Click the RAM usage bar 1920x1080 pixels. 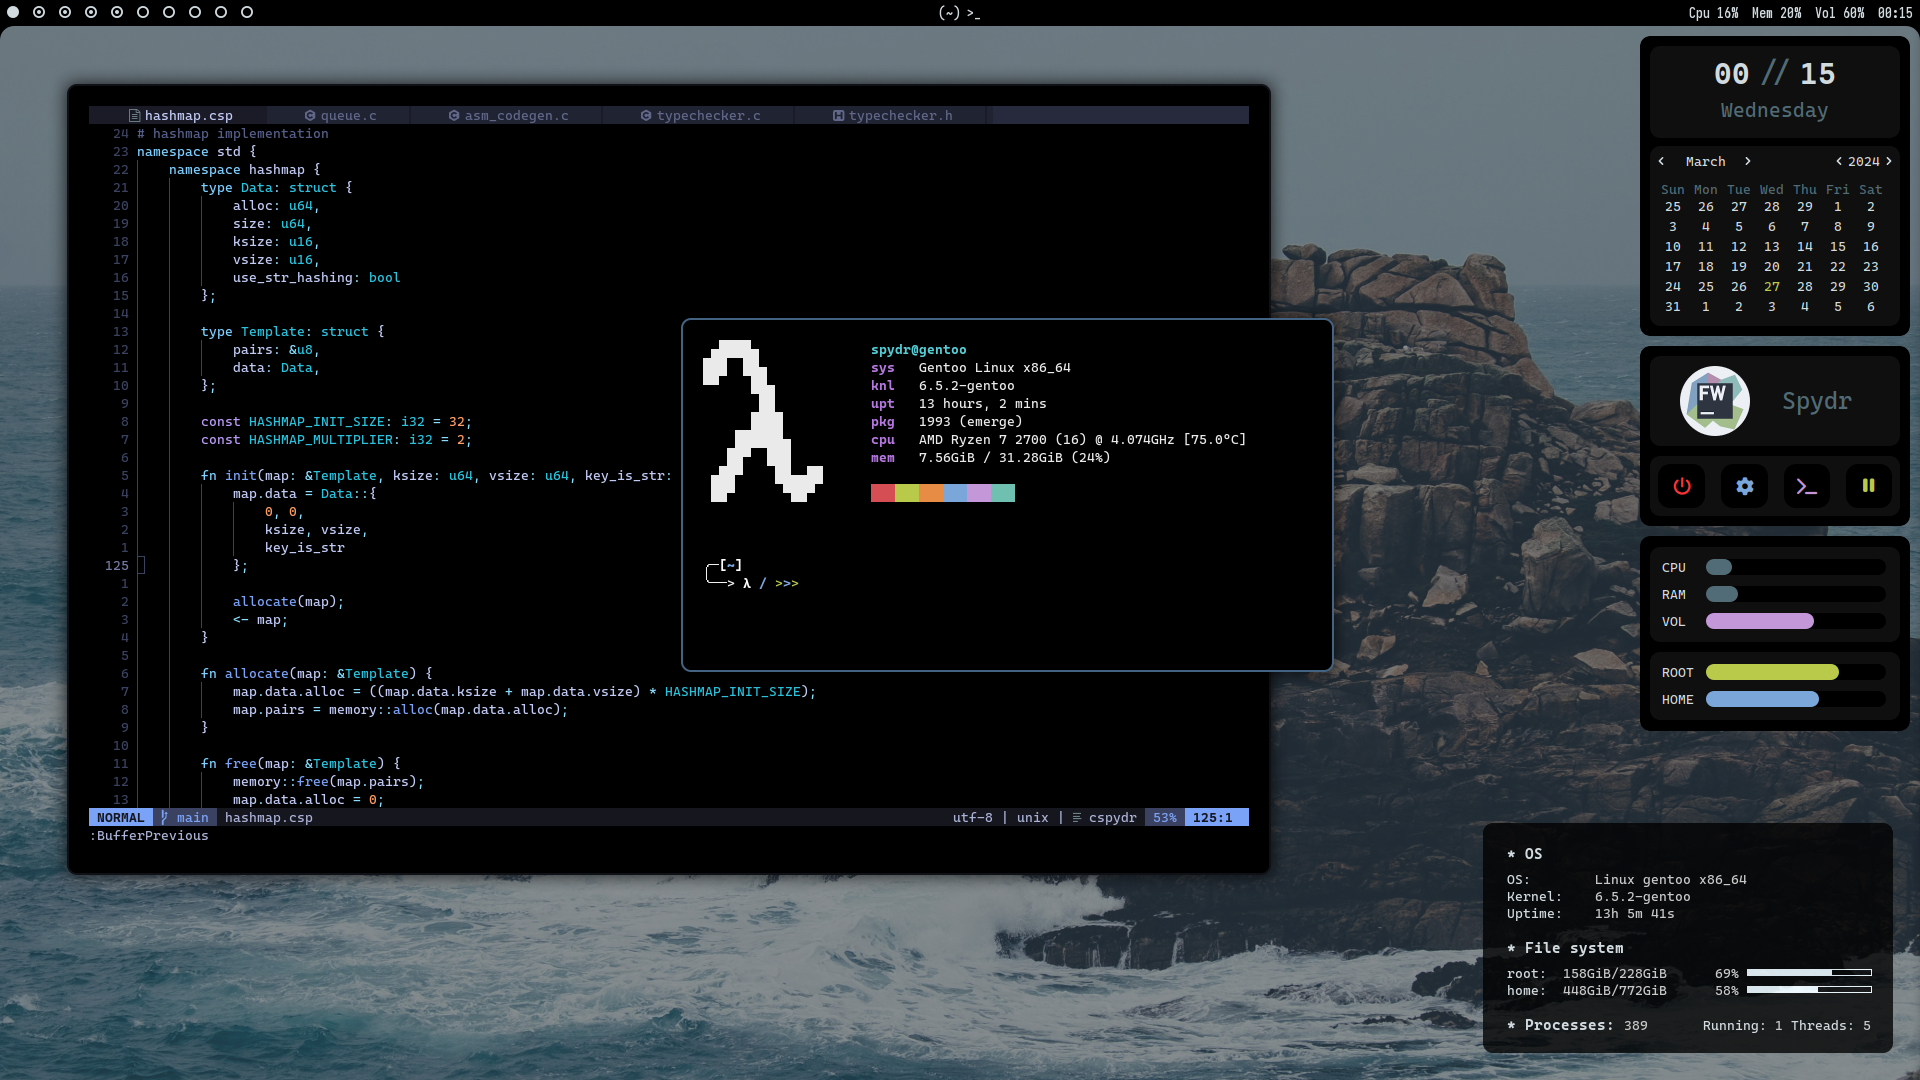(1796, 595)
